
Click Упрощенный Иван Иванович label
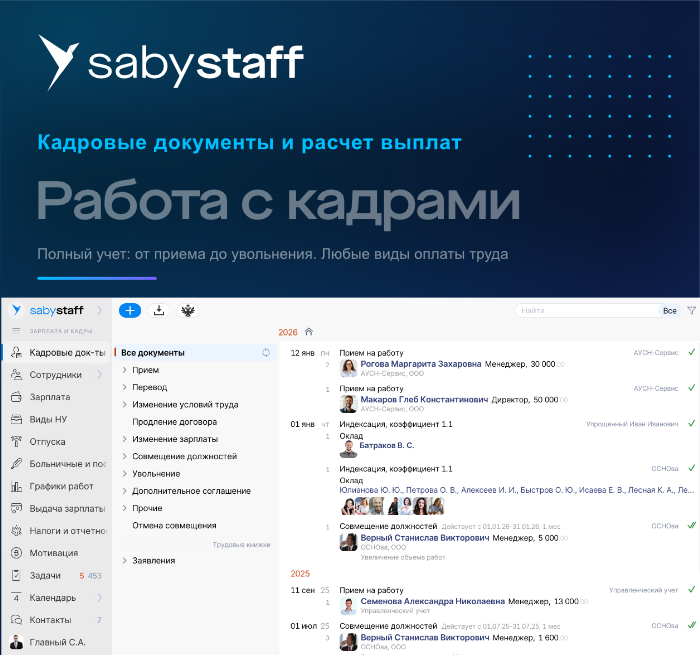coord(632,424)
